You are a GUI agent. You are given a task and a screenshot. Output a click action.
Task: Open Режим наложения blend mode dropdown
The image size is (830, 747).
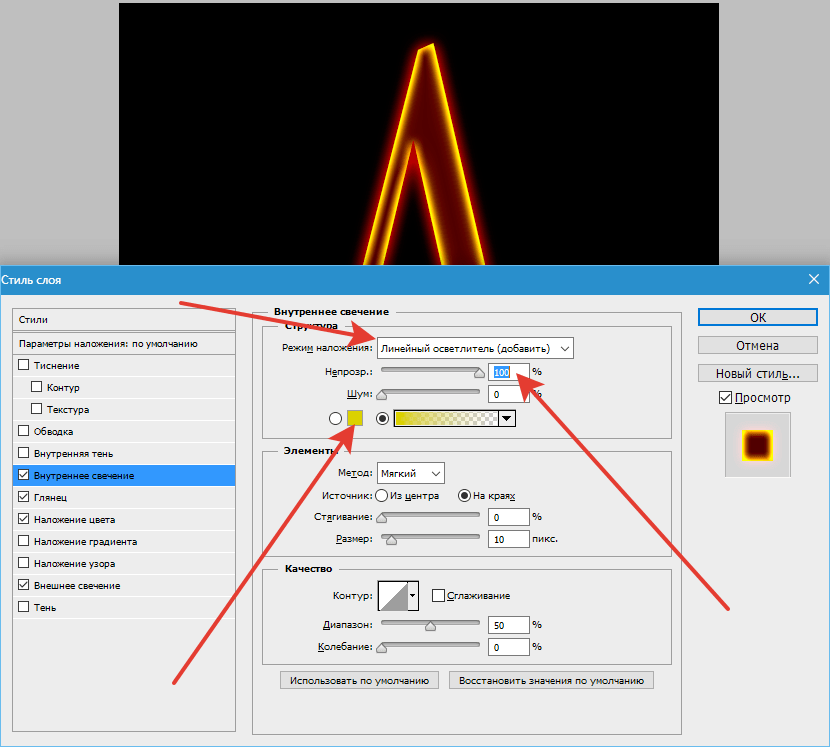point(475,348)
